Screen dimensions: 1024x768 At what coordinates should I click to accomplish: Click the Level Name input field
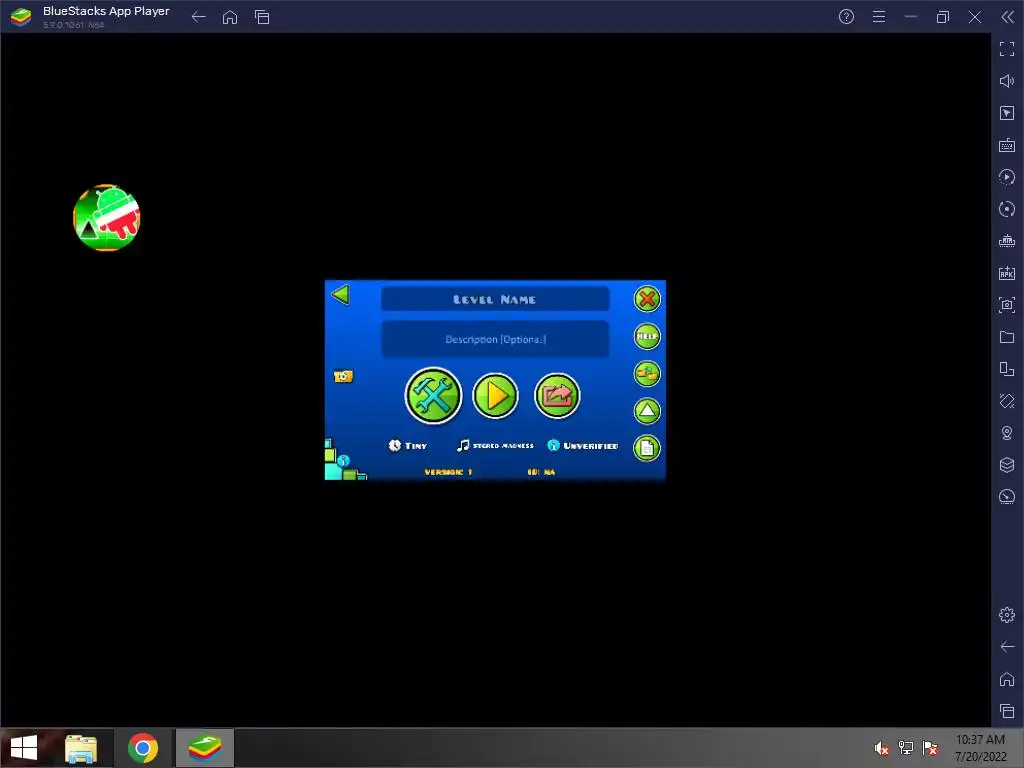point(495,299)
